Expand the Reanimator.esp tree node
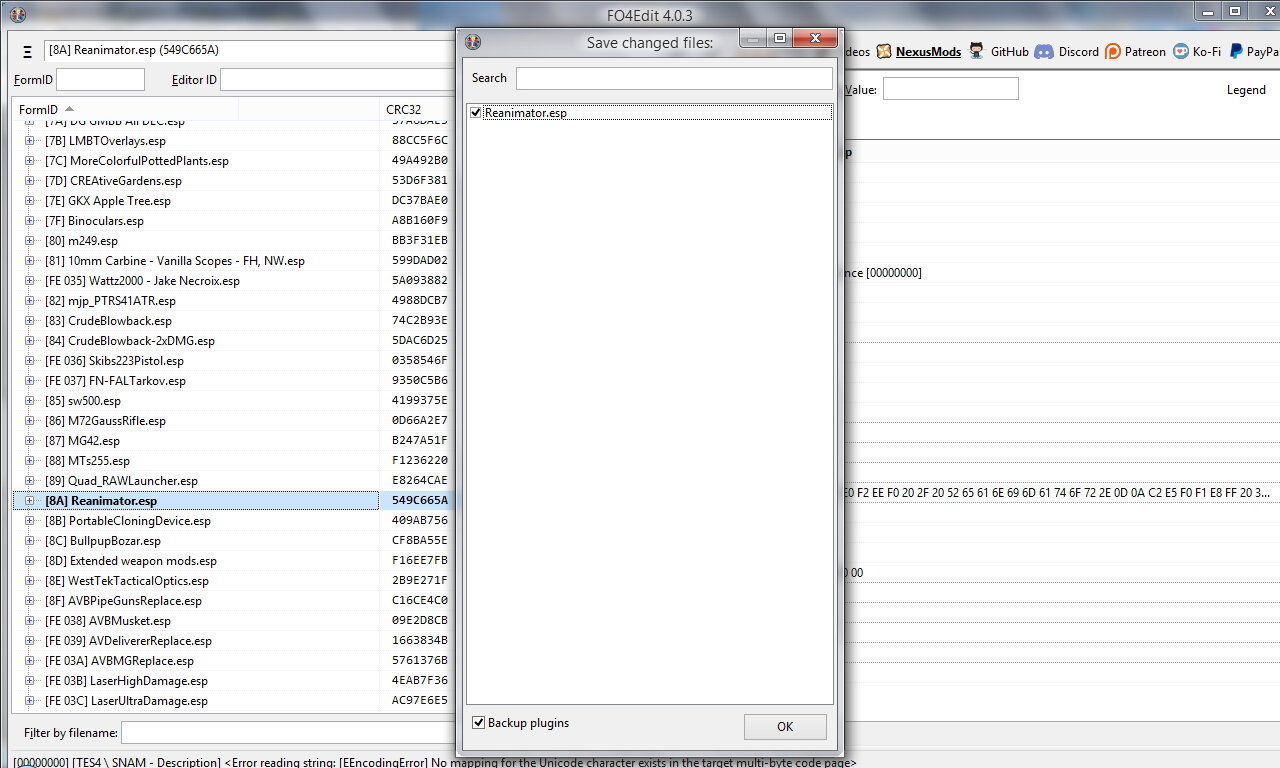 click(x=30, y=501)
